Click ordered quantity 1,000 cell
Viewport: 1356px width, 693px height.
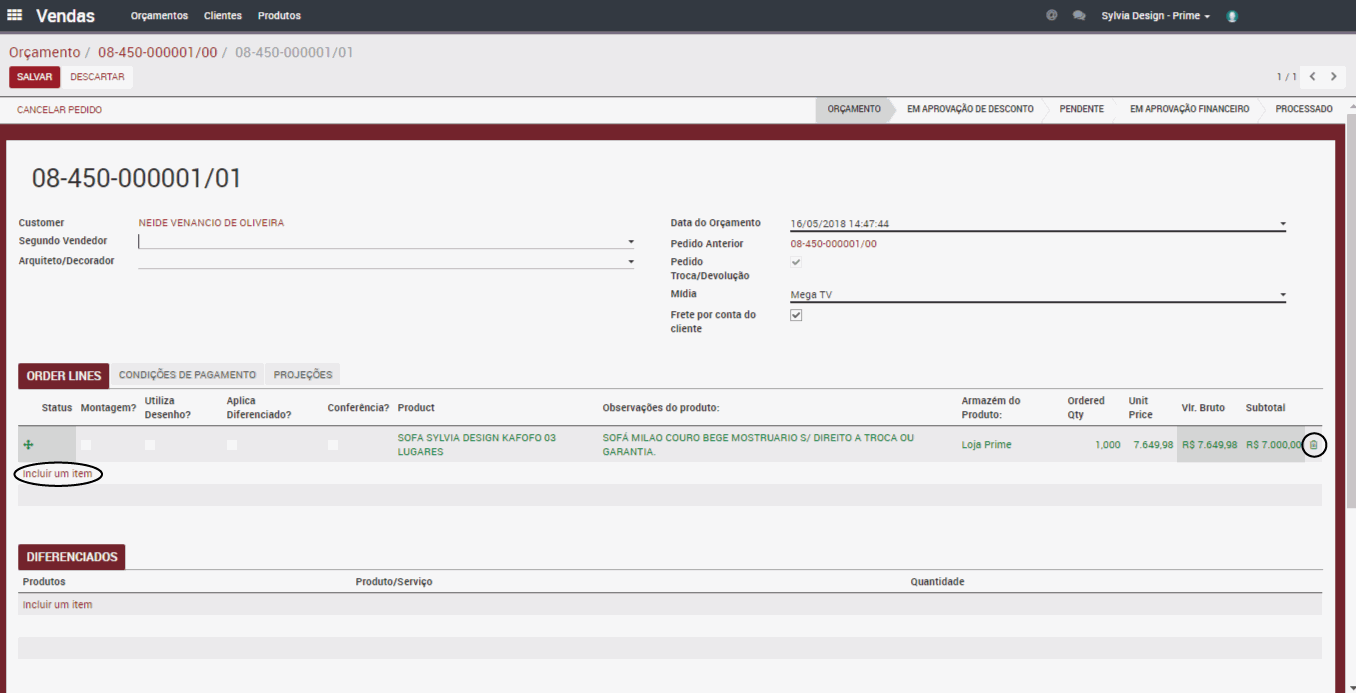click(x=1107, y=445)
